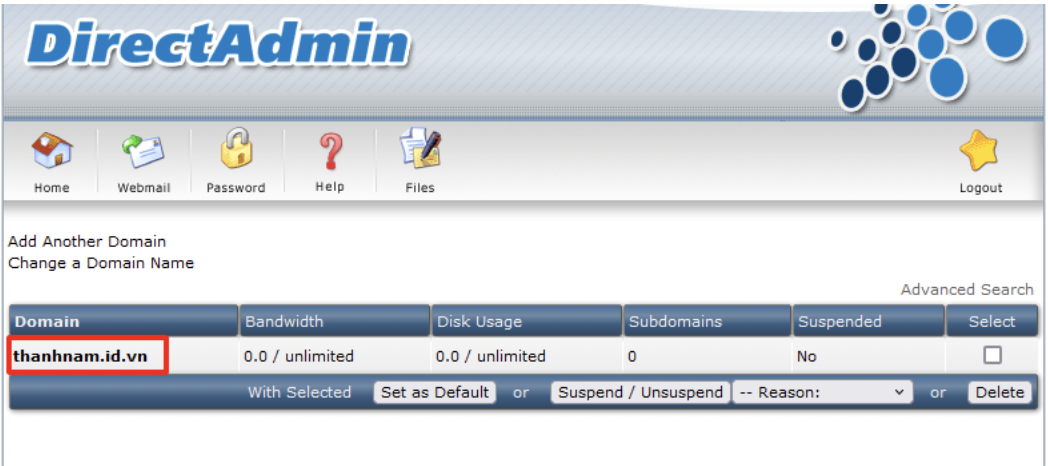
Task: Open the thanhnam.id.vn domain link
Action: [80, 356]
